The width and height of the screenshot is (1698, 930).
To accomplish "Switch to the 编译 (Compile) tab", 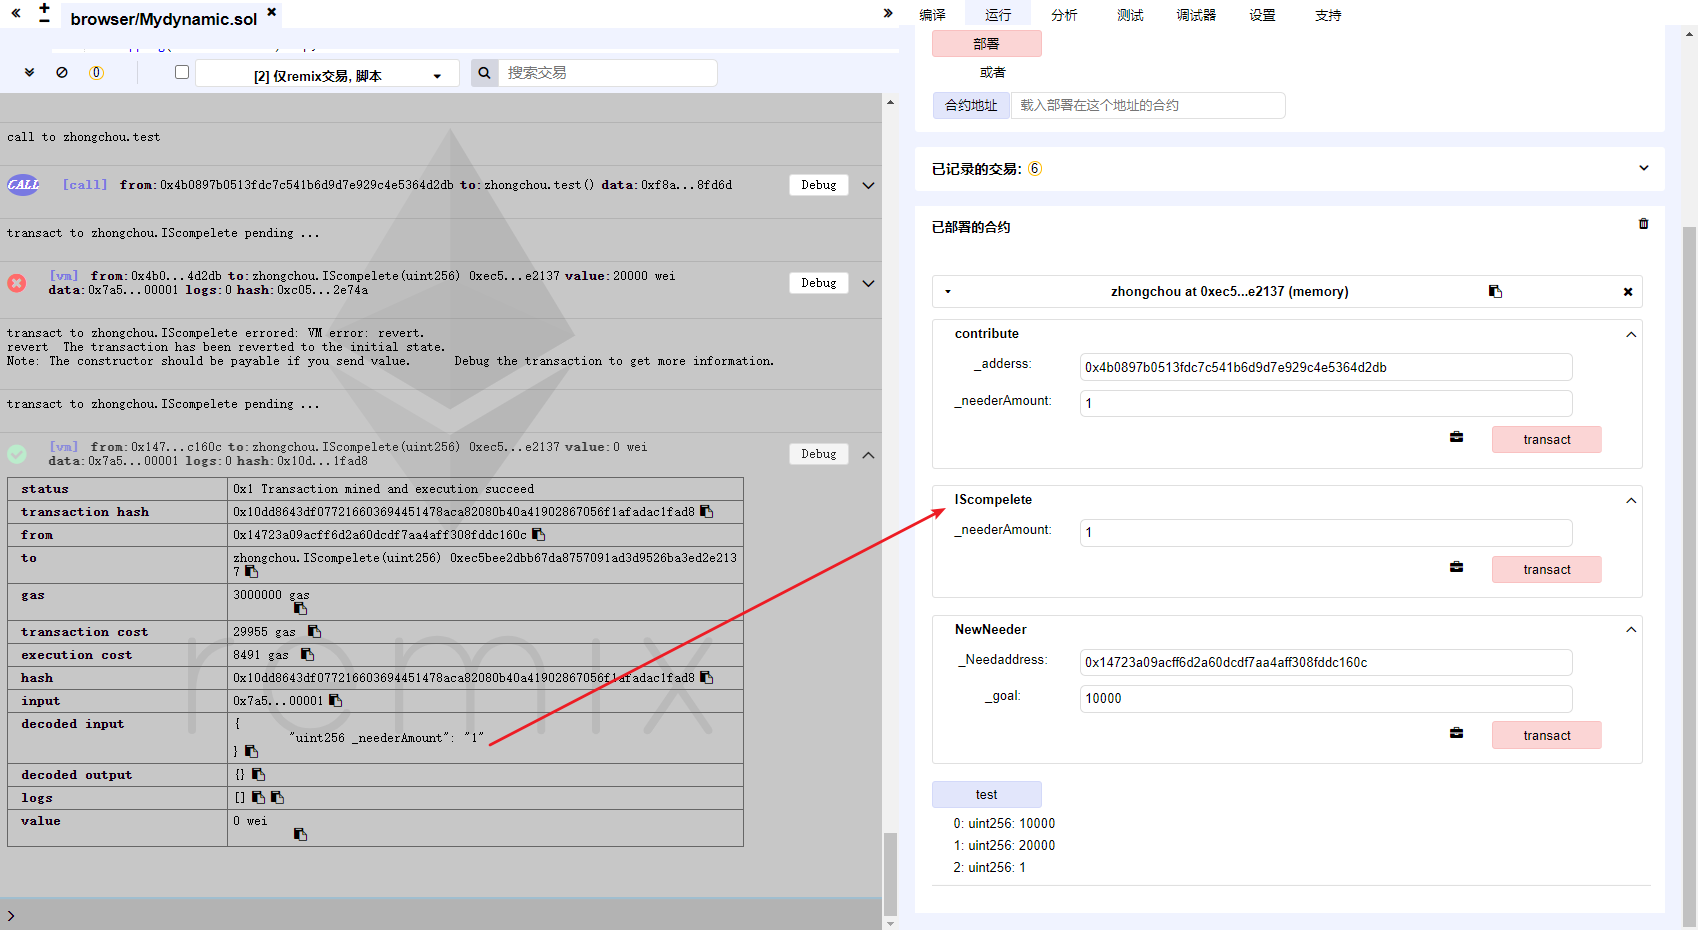I will pos(932,14).
